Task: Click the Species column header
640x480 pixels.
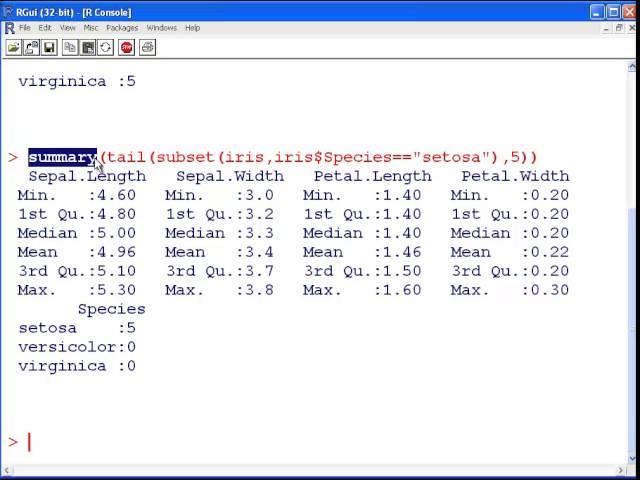Action: pyautogui.click(x=111, y=309)
